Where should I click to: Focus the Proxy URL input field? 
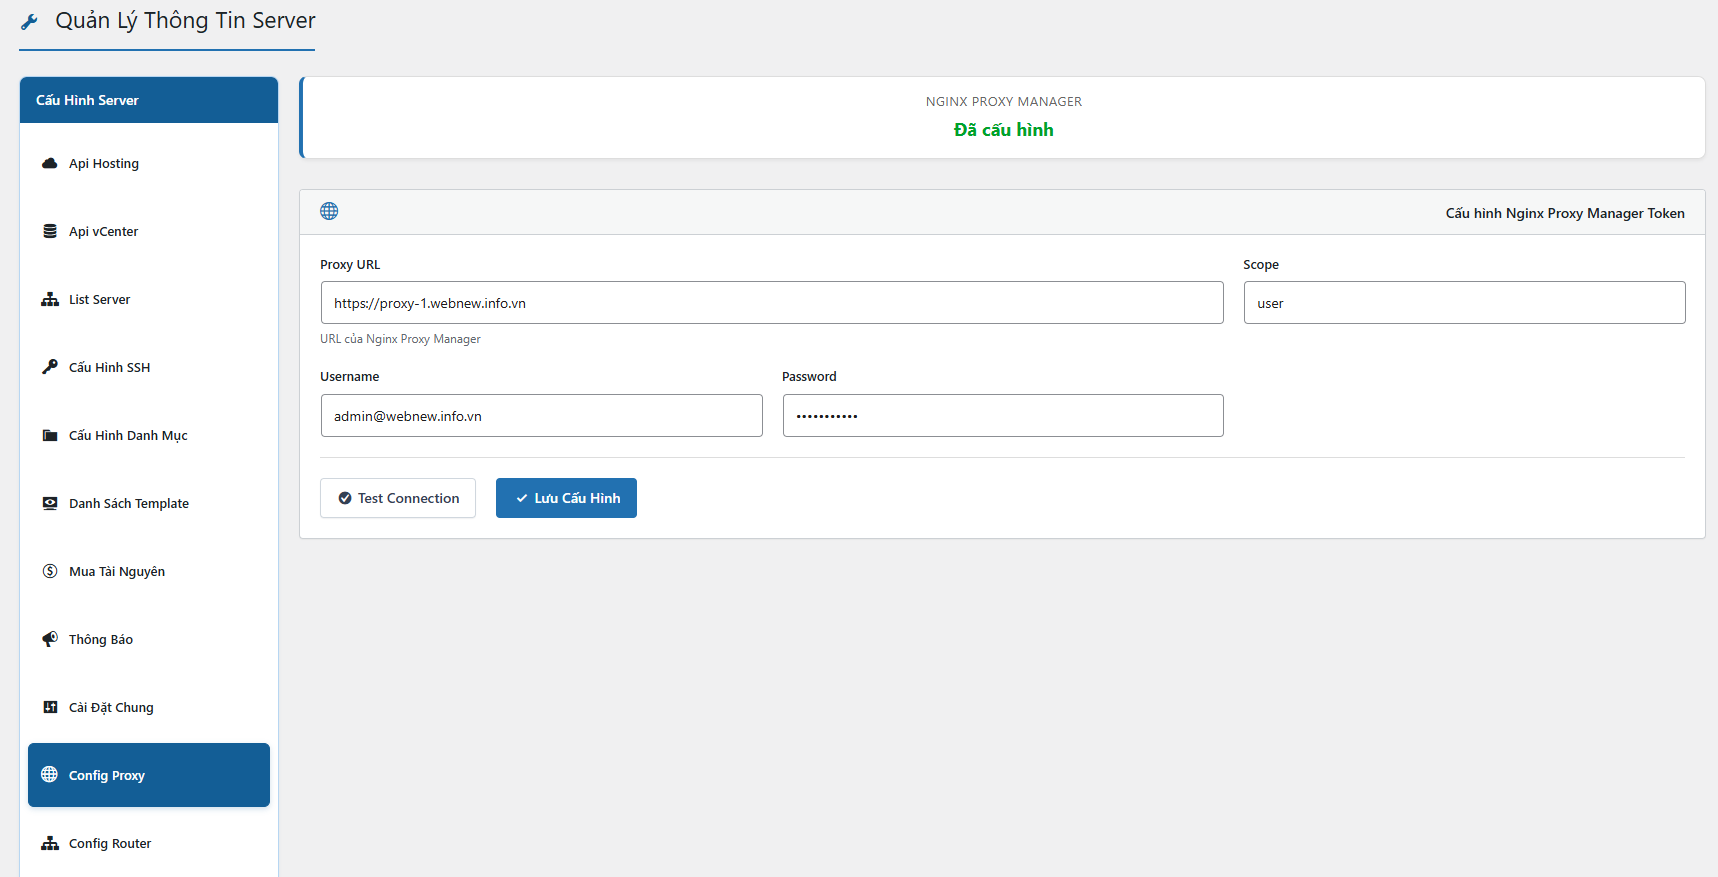[x=772, y=302]
